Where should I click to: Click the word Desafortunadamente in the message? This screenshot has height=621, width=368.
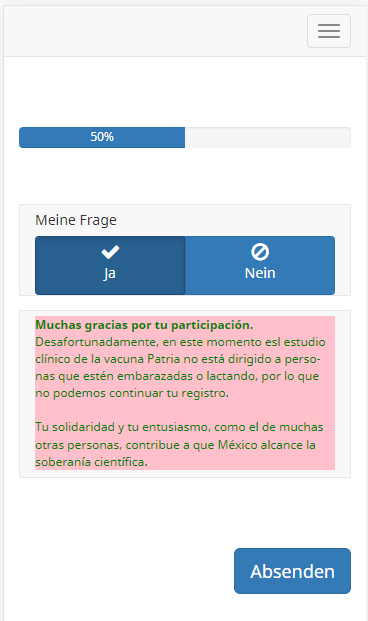pos(97,342)
